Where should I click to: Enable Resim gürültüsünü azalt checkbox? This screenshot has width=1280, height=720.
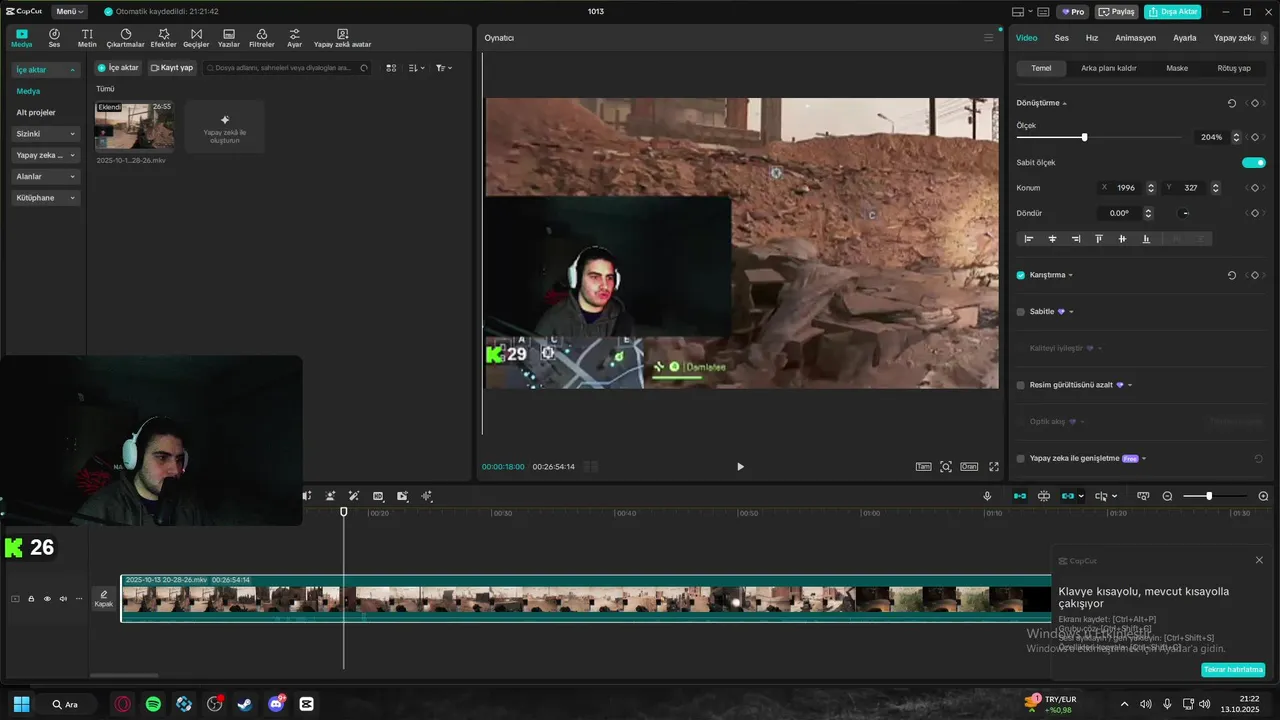1021,385
